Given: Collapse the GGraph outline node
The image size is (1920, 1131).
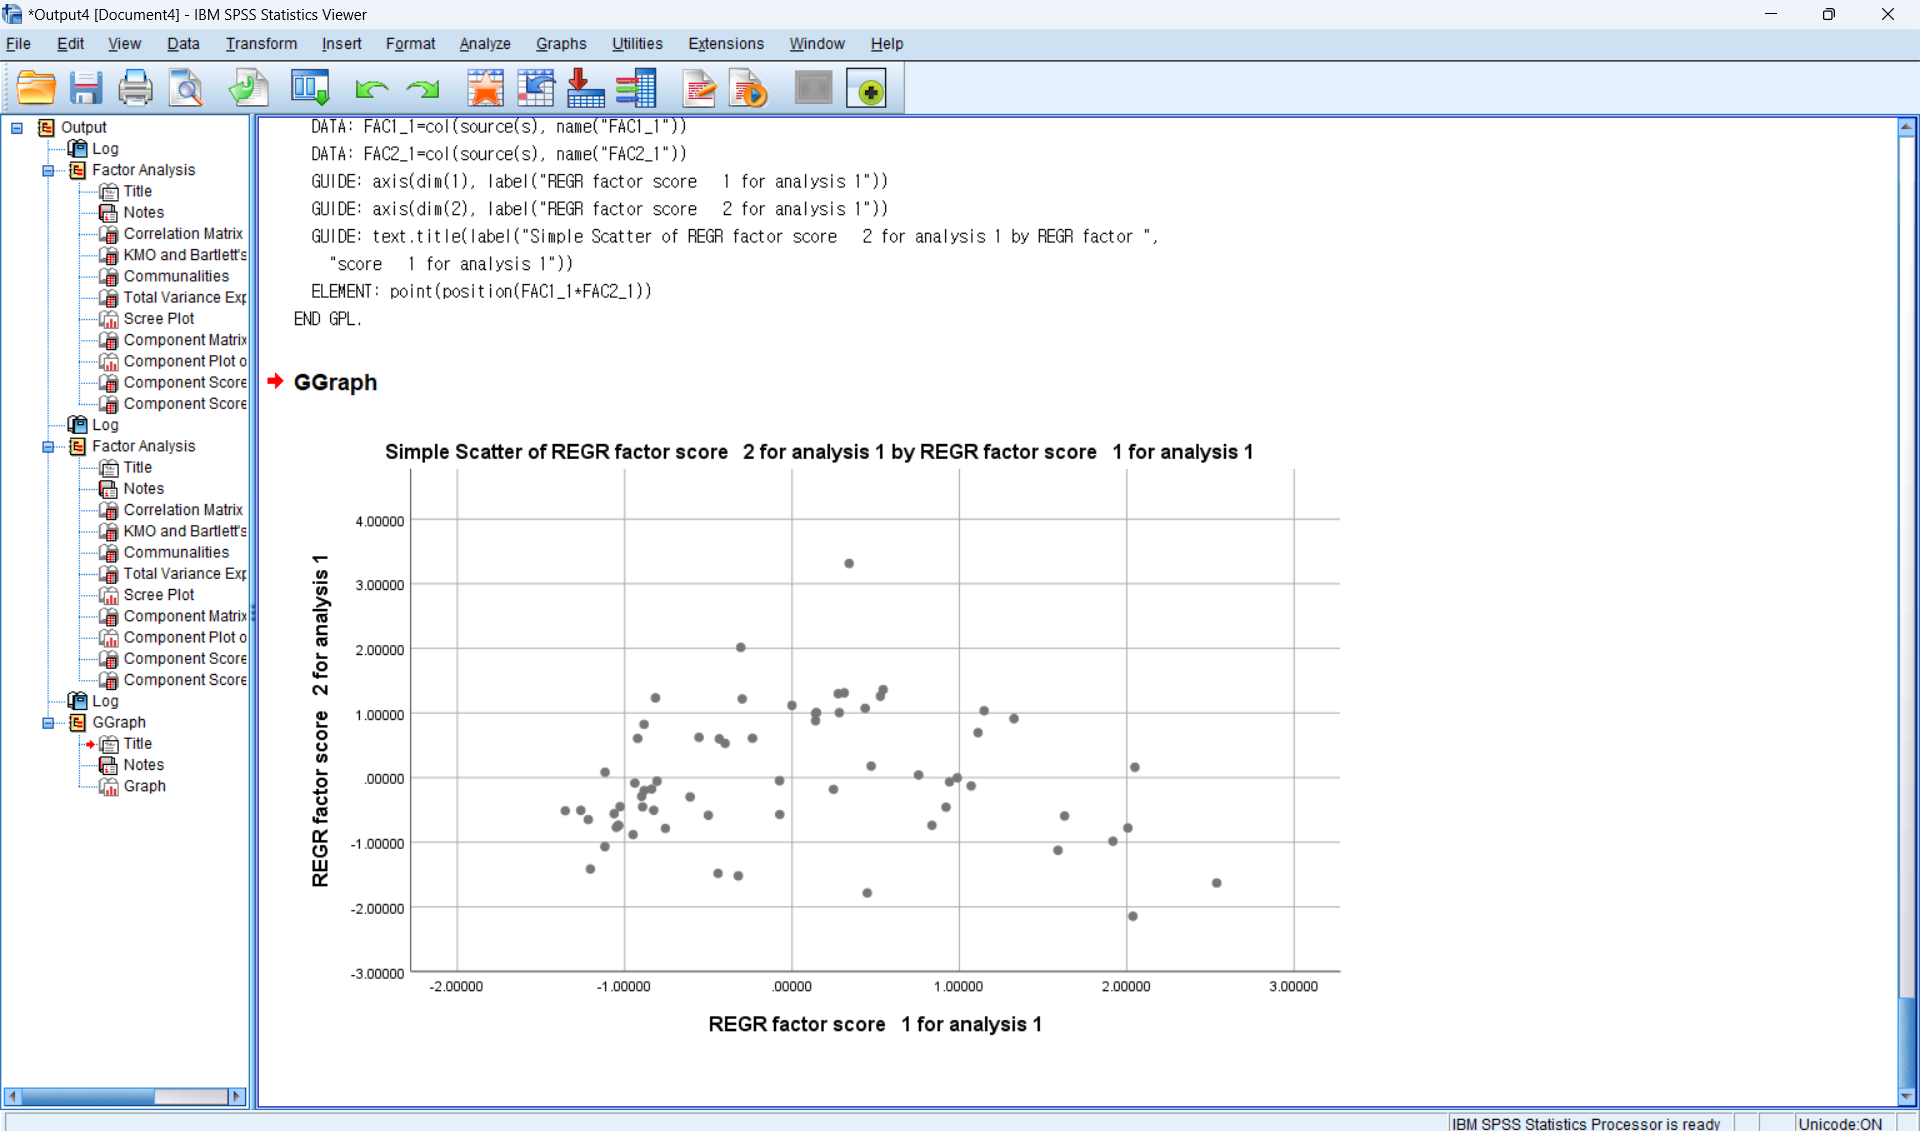Looking at the screenshot, I should pos(48,723).
